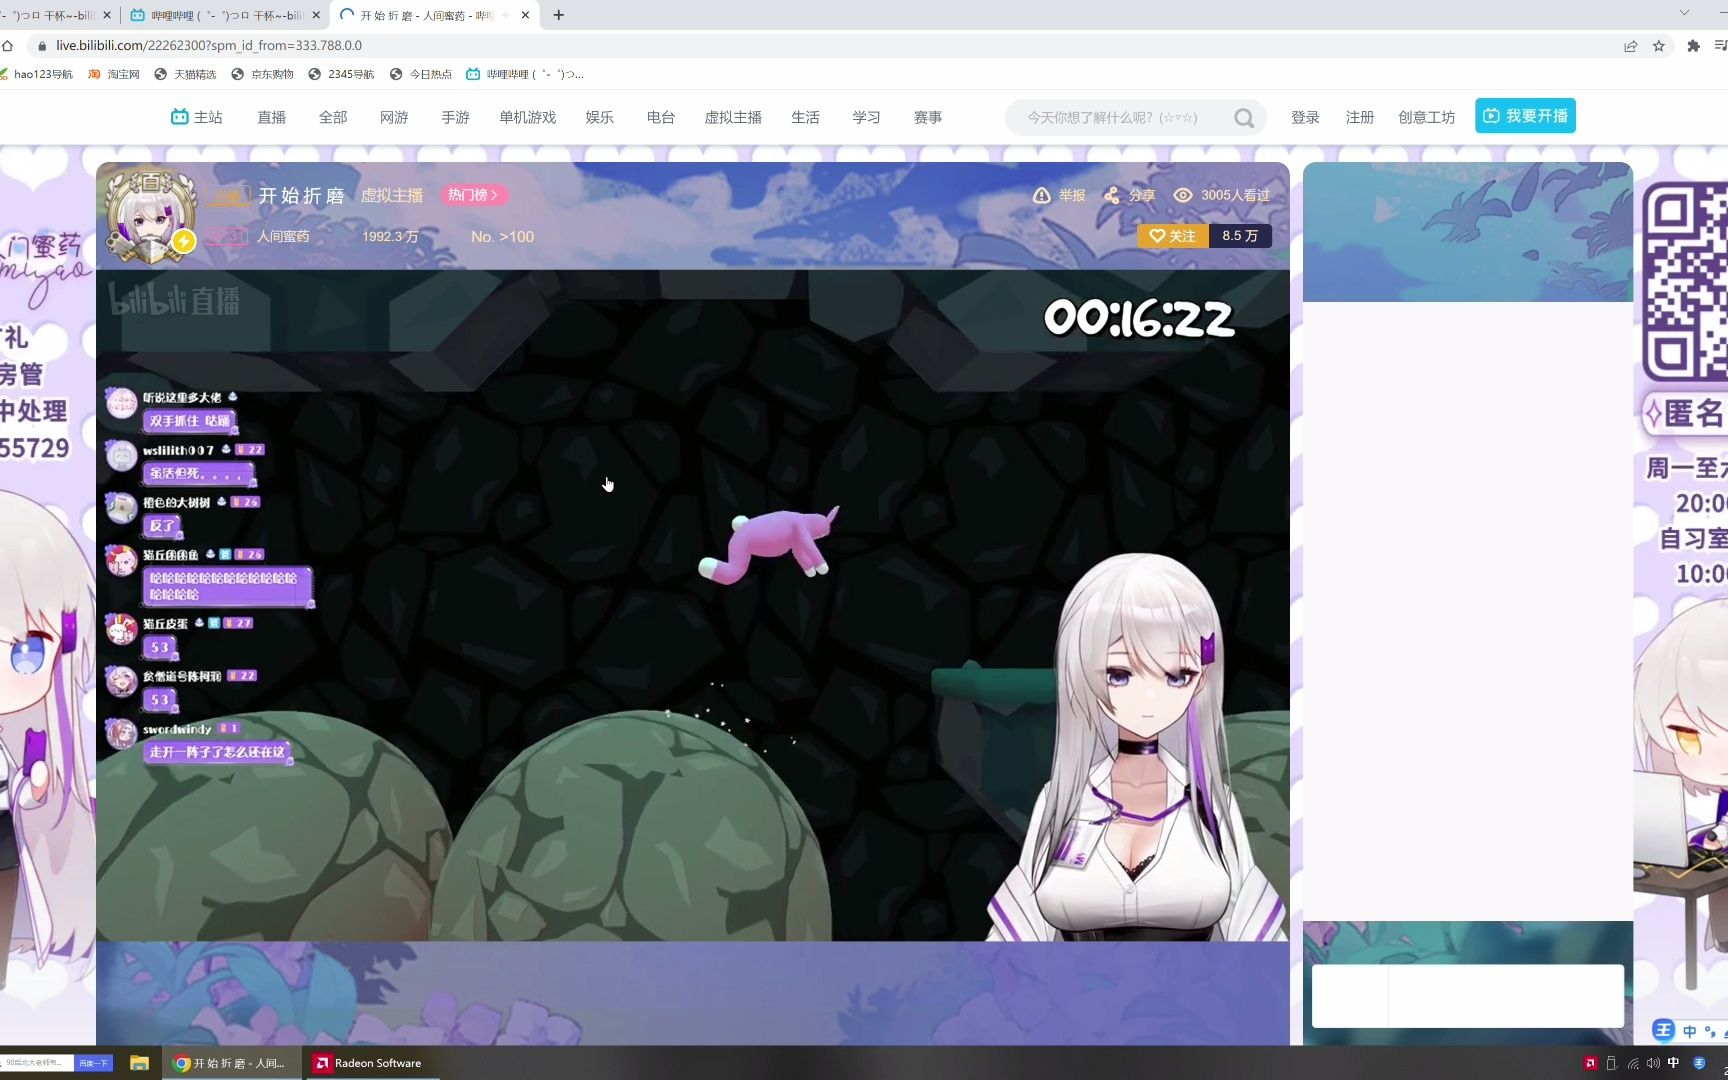Click the search magnifier icon

tap(1244, 118)
